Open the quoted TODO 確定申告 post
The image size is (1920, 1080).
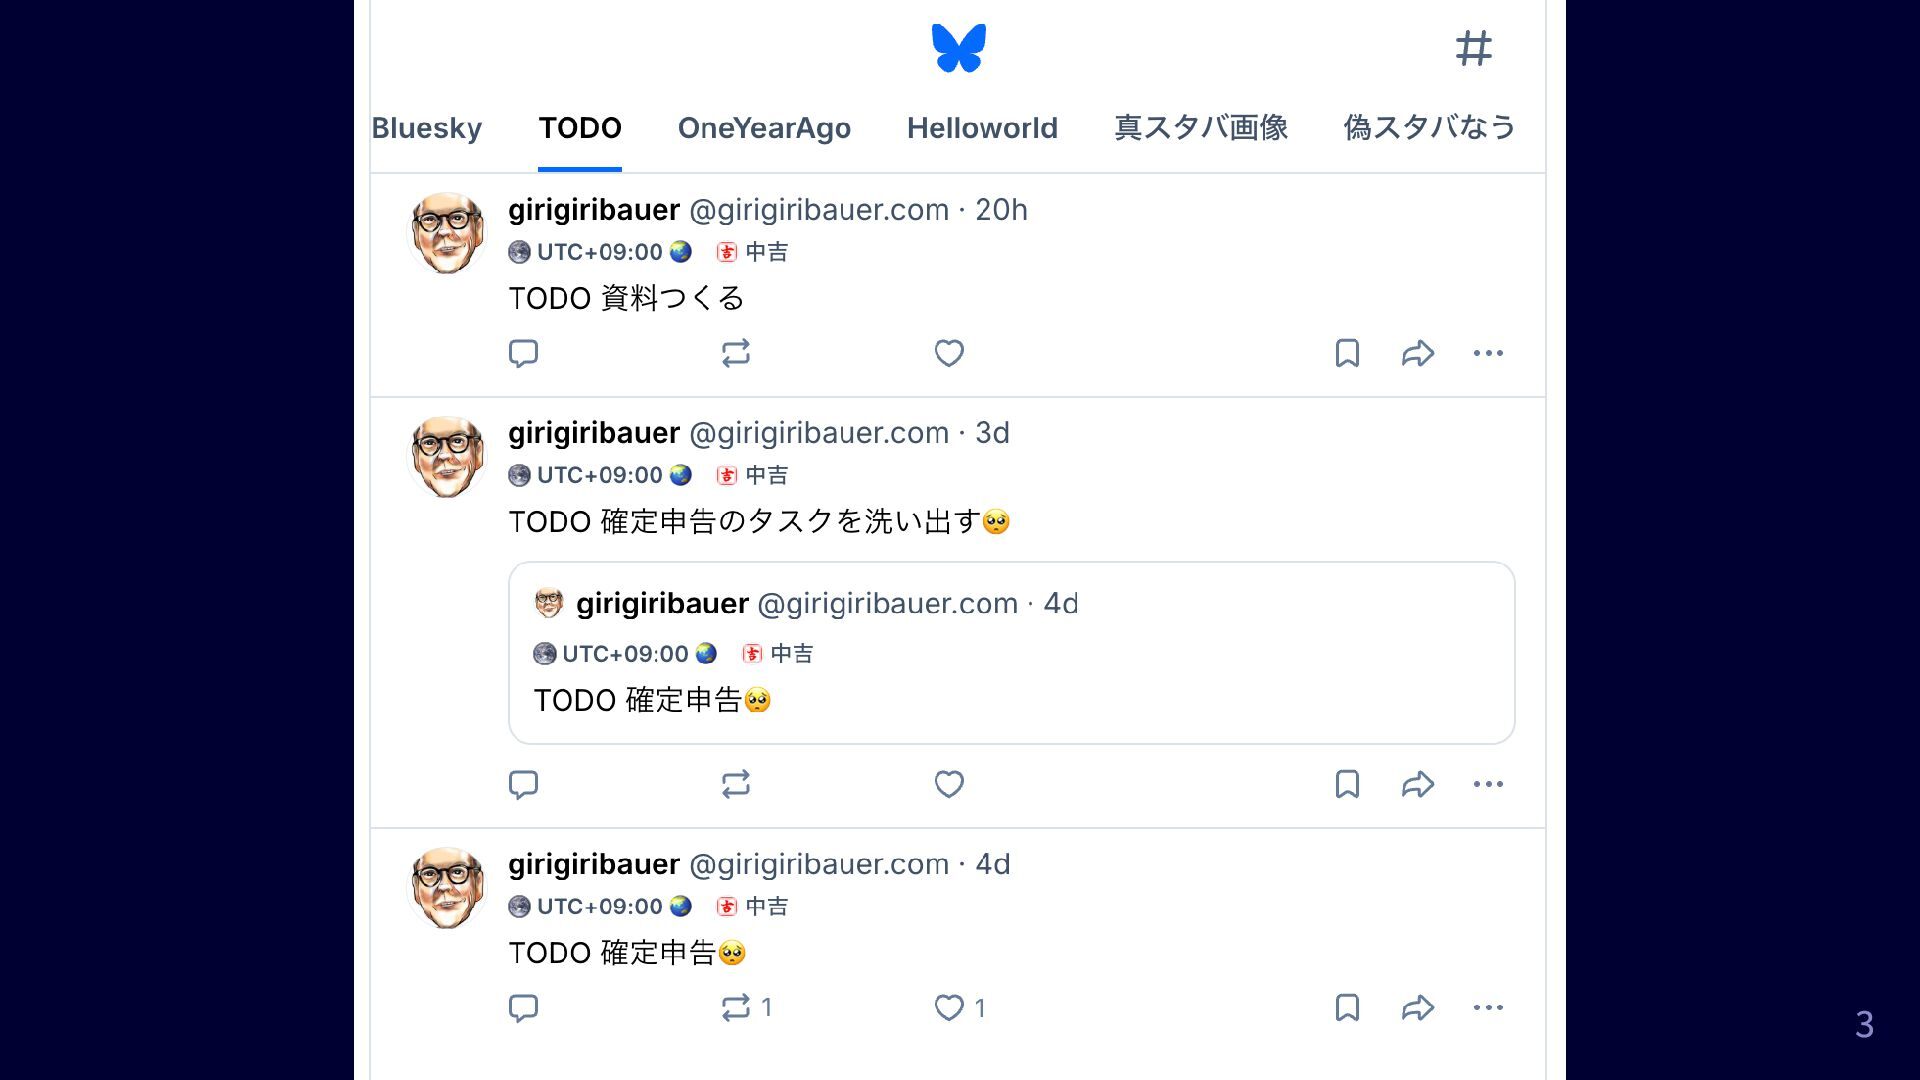tap(1012, 653)
